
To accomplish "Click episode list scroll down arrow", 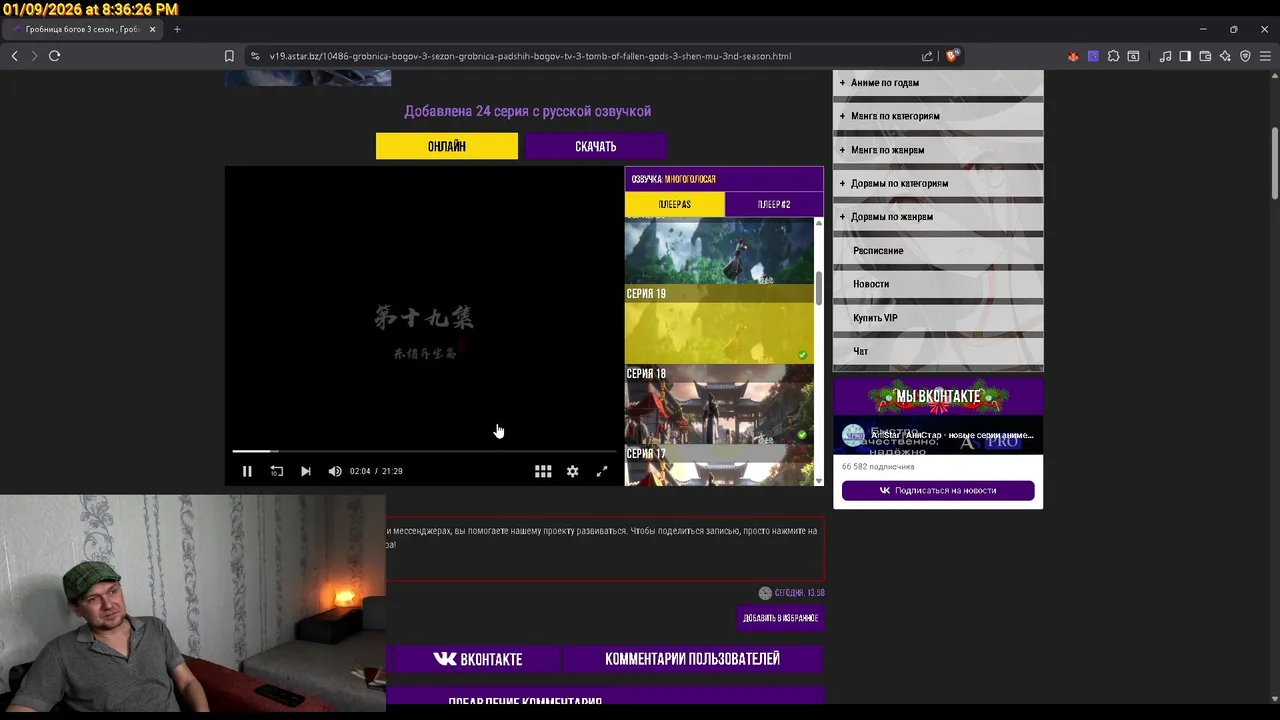I will tap(819, 481).
